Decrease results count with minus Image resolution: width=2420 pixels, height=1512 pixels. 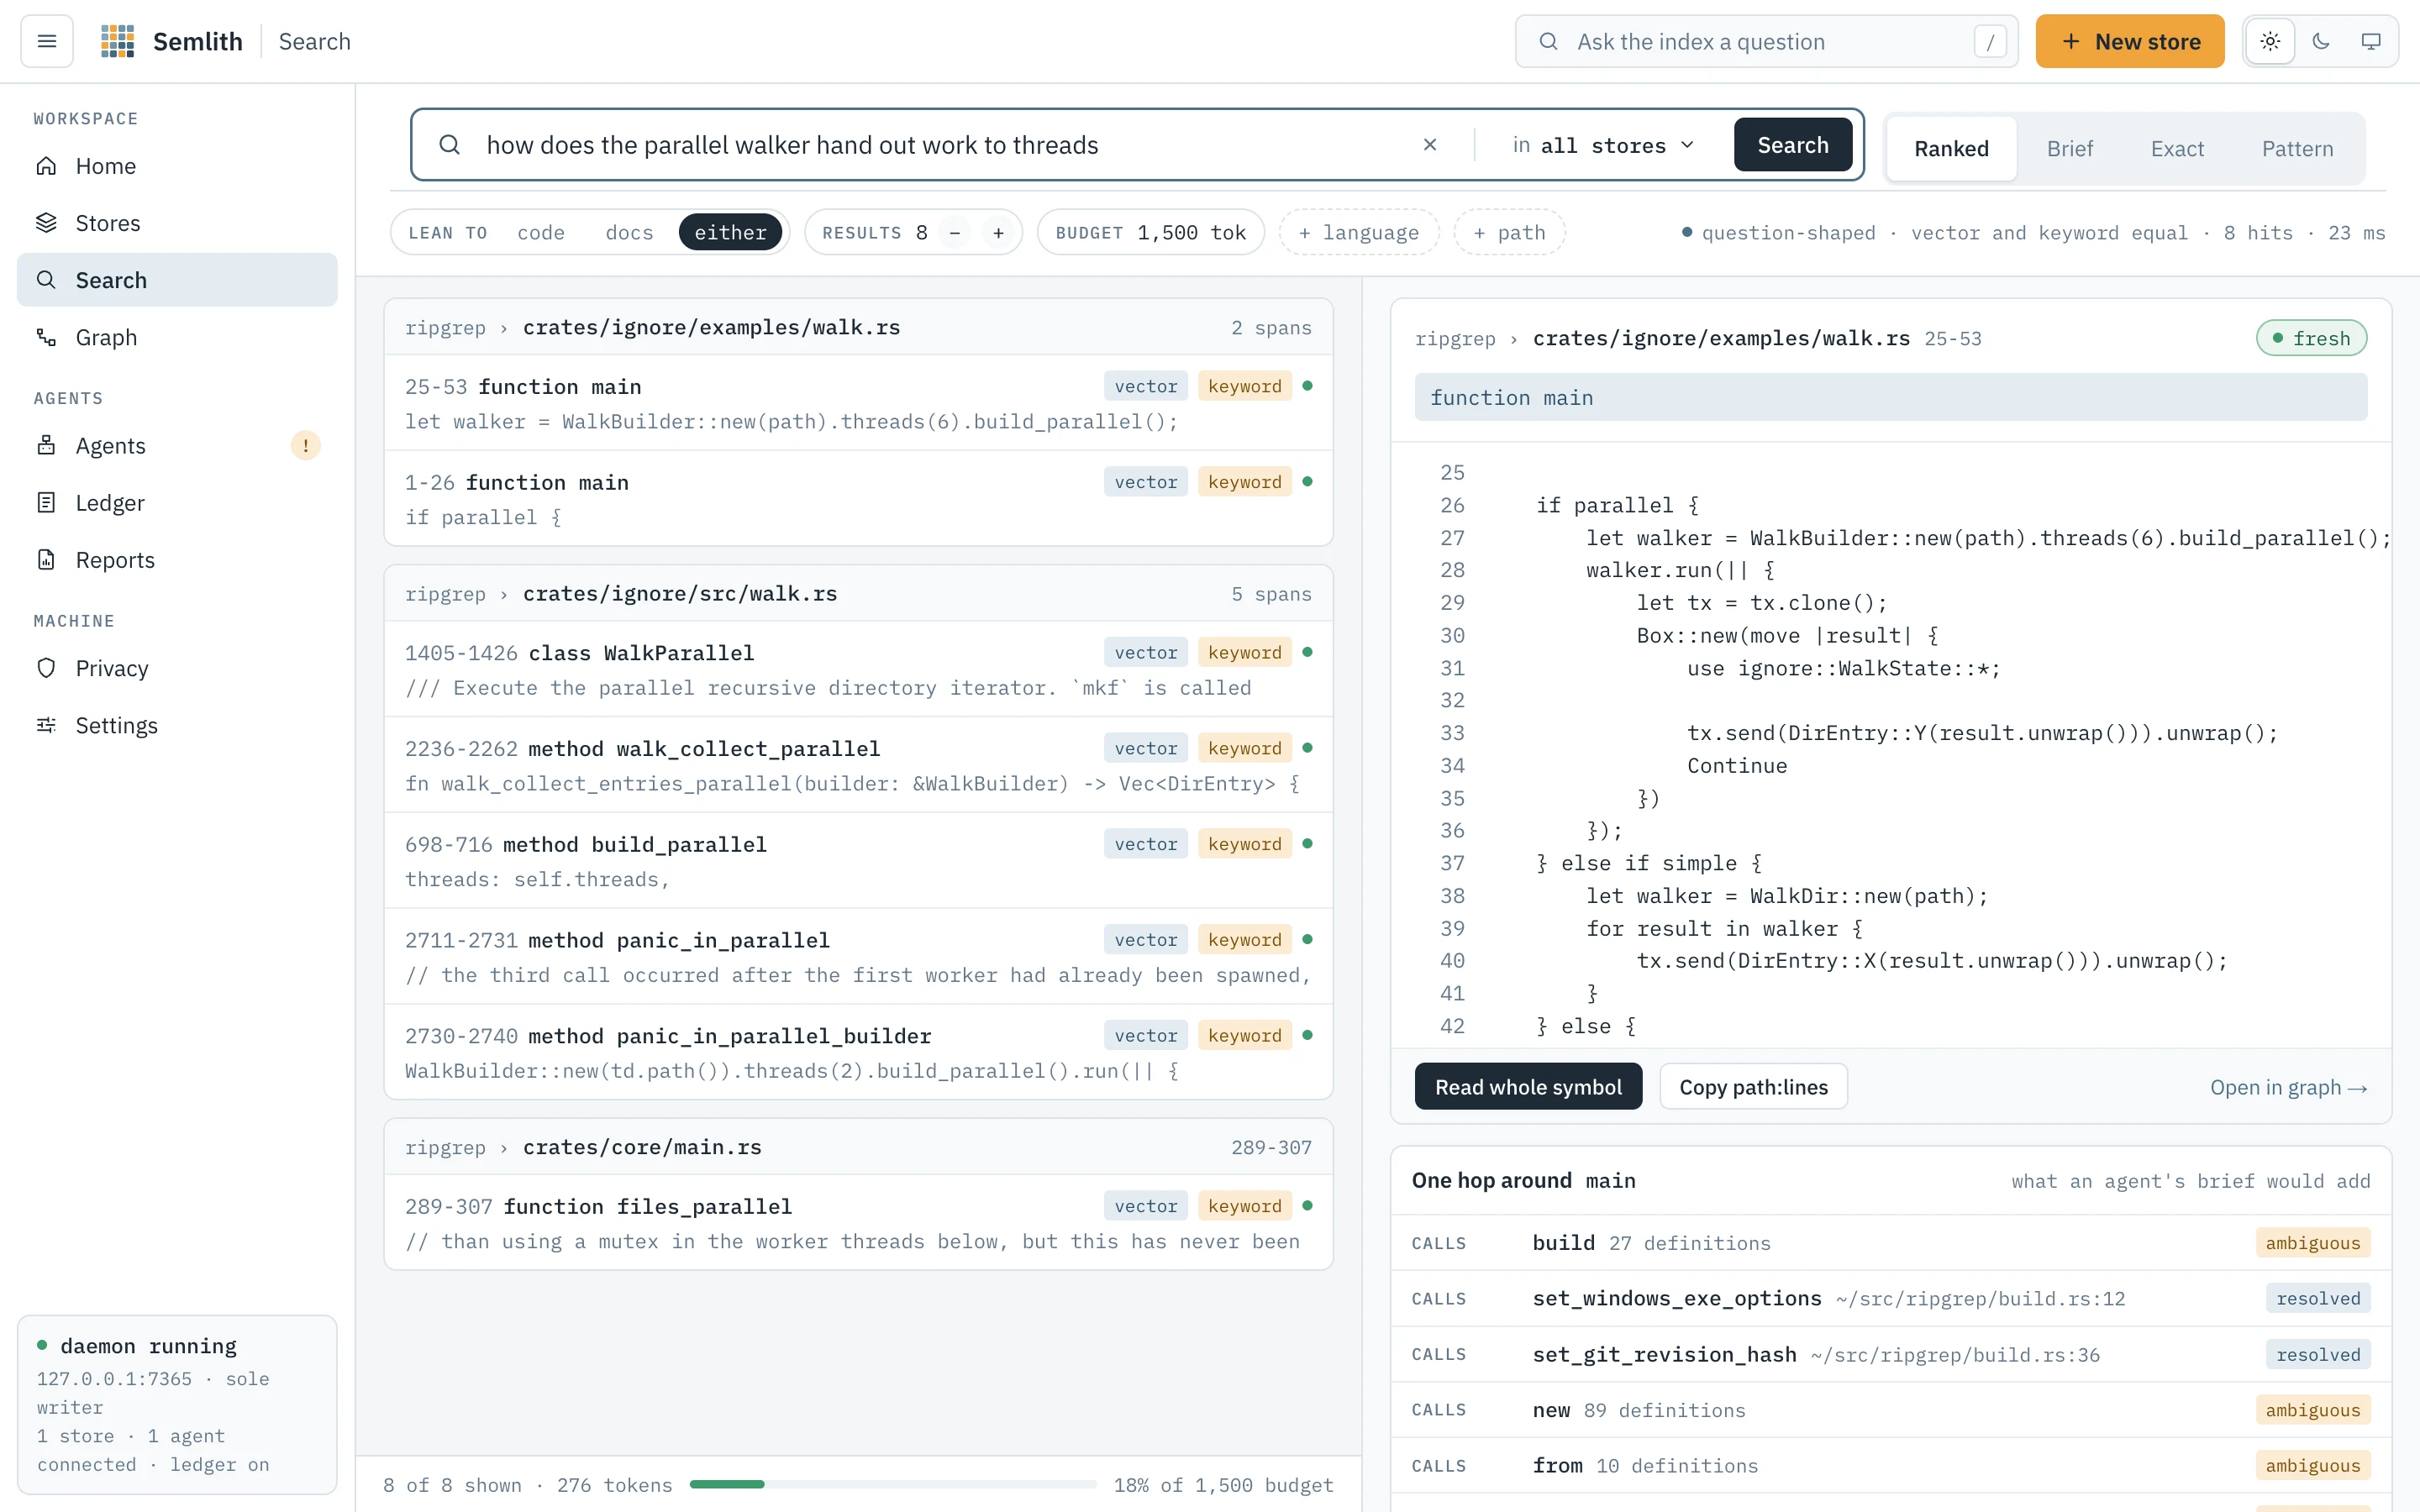[955, 233]
